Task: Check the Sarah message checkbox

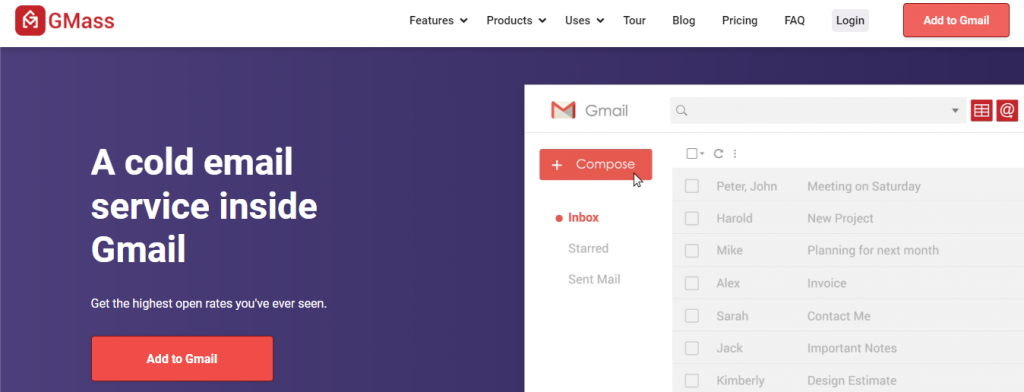Action: point(692,316)
